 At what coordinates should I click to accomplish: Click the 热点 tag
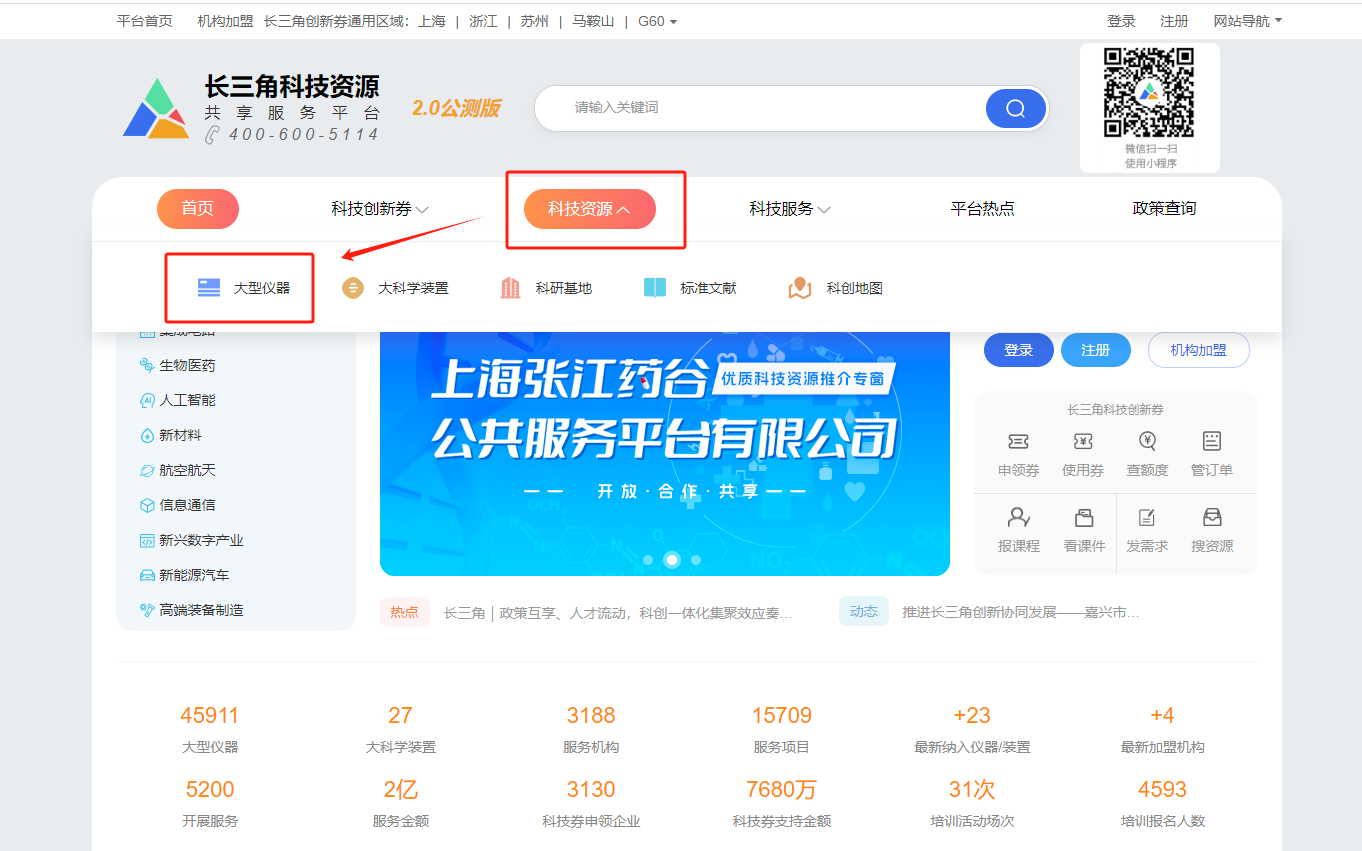point(404,612)
